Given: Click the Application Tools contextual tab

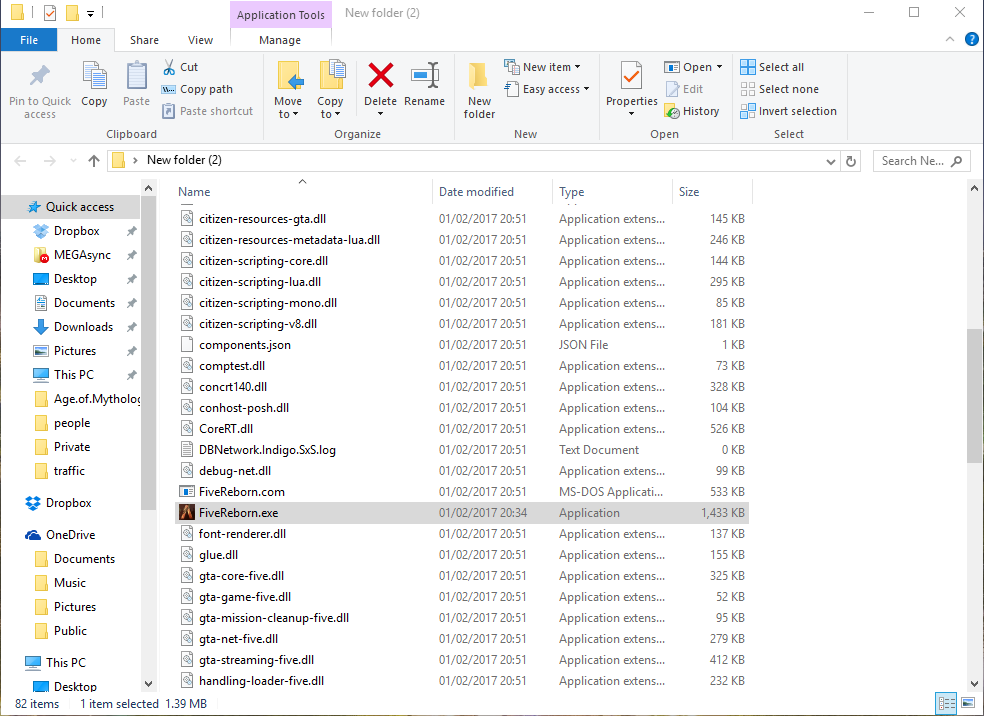Looking at the screenshot, I should (281, 15).
